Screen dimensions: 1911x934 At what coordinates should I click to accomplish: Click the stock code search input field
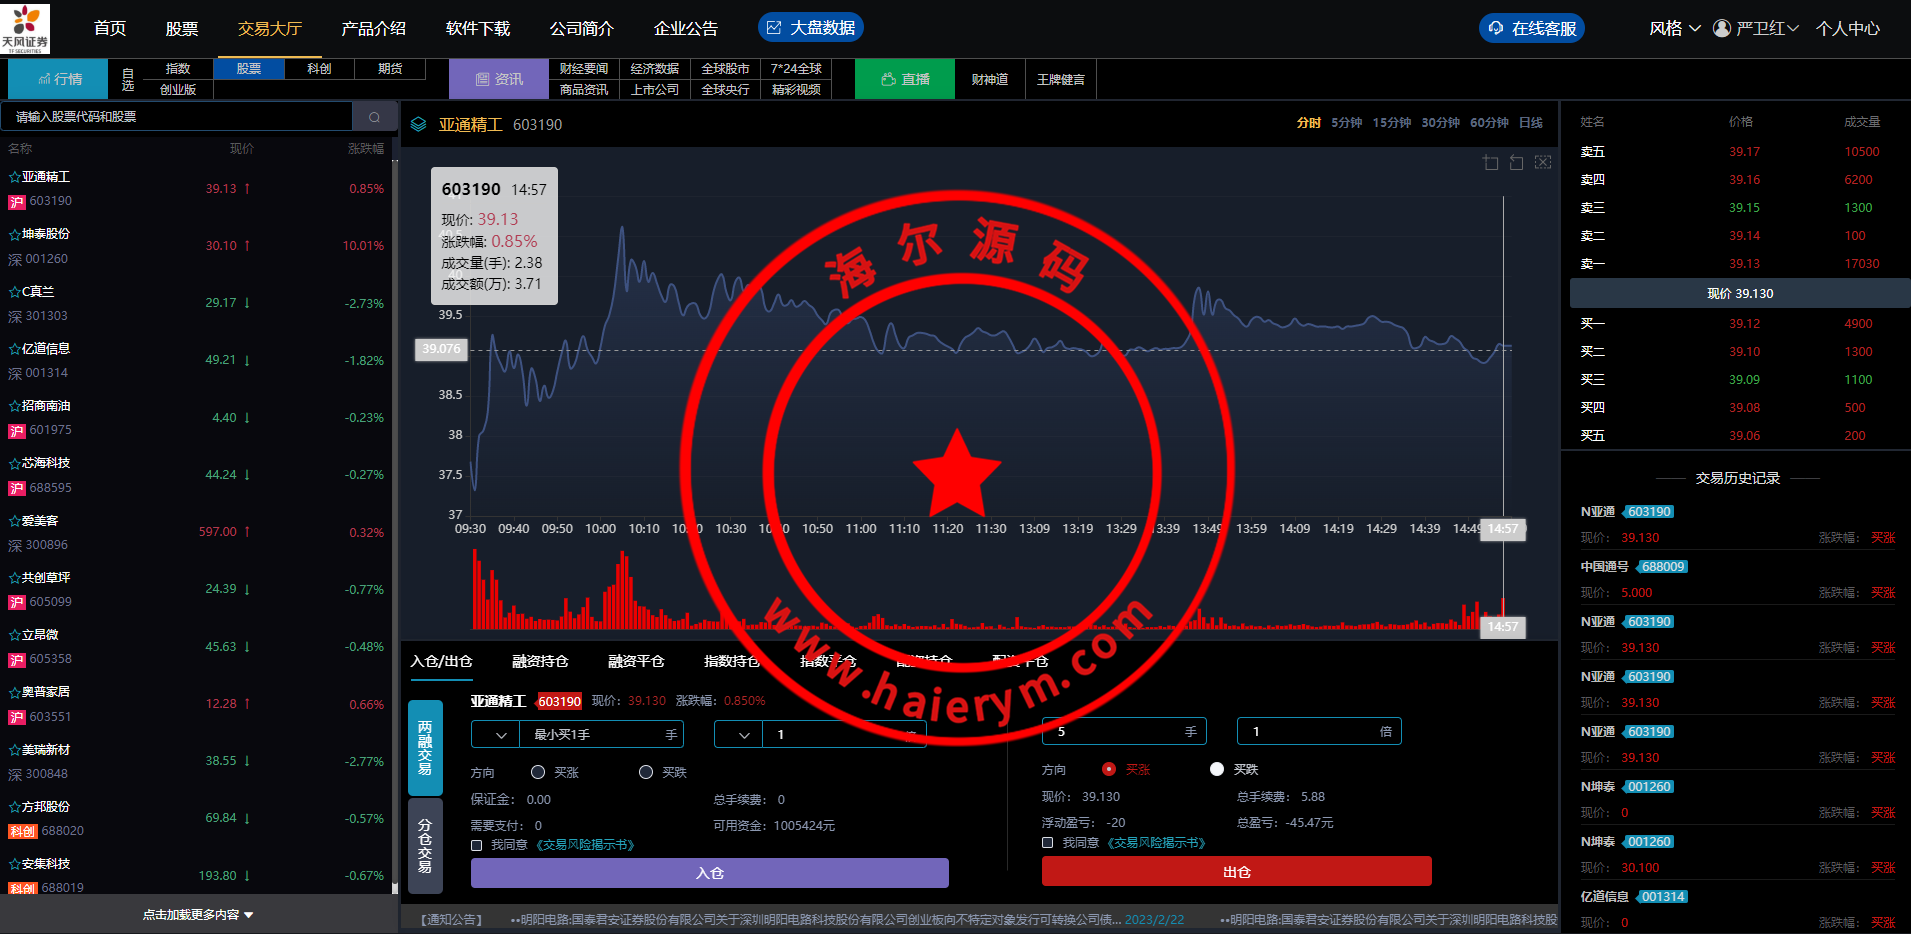pyautogui.click(x=178, y=117)
